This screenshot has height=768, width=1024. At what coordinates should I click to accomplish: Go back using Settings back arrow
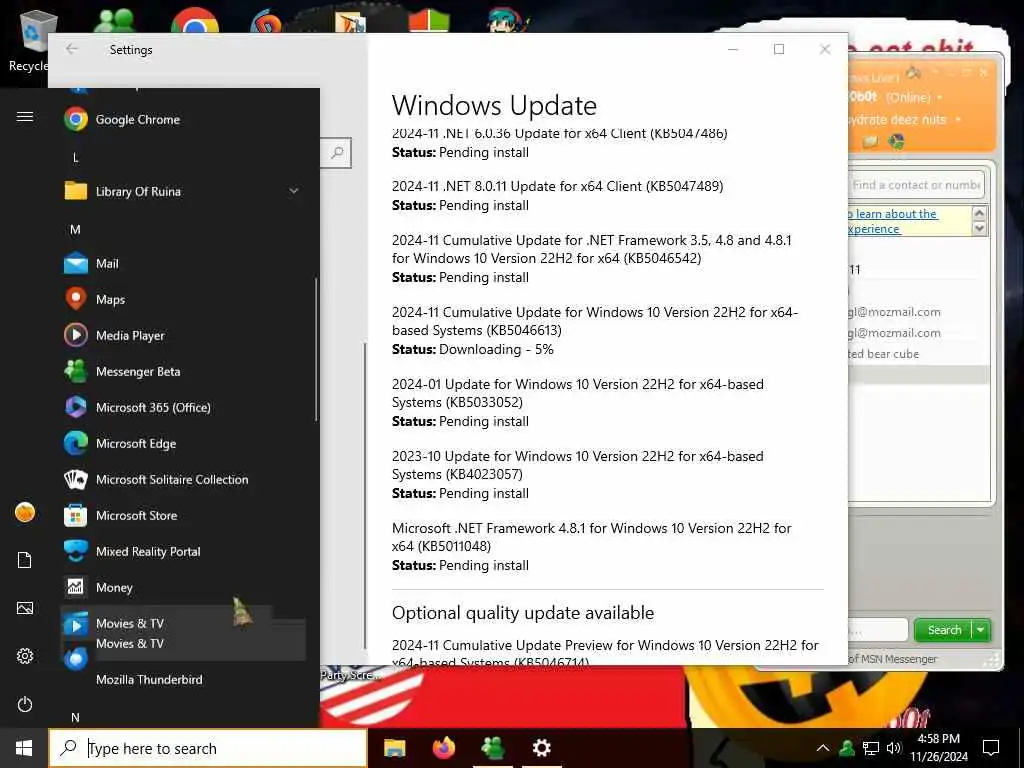(x=72, y=49)
